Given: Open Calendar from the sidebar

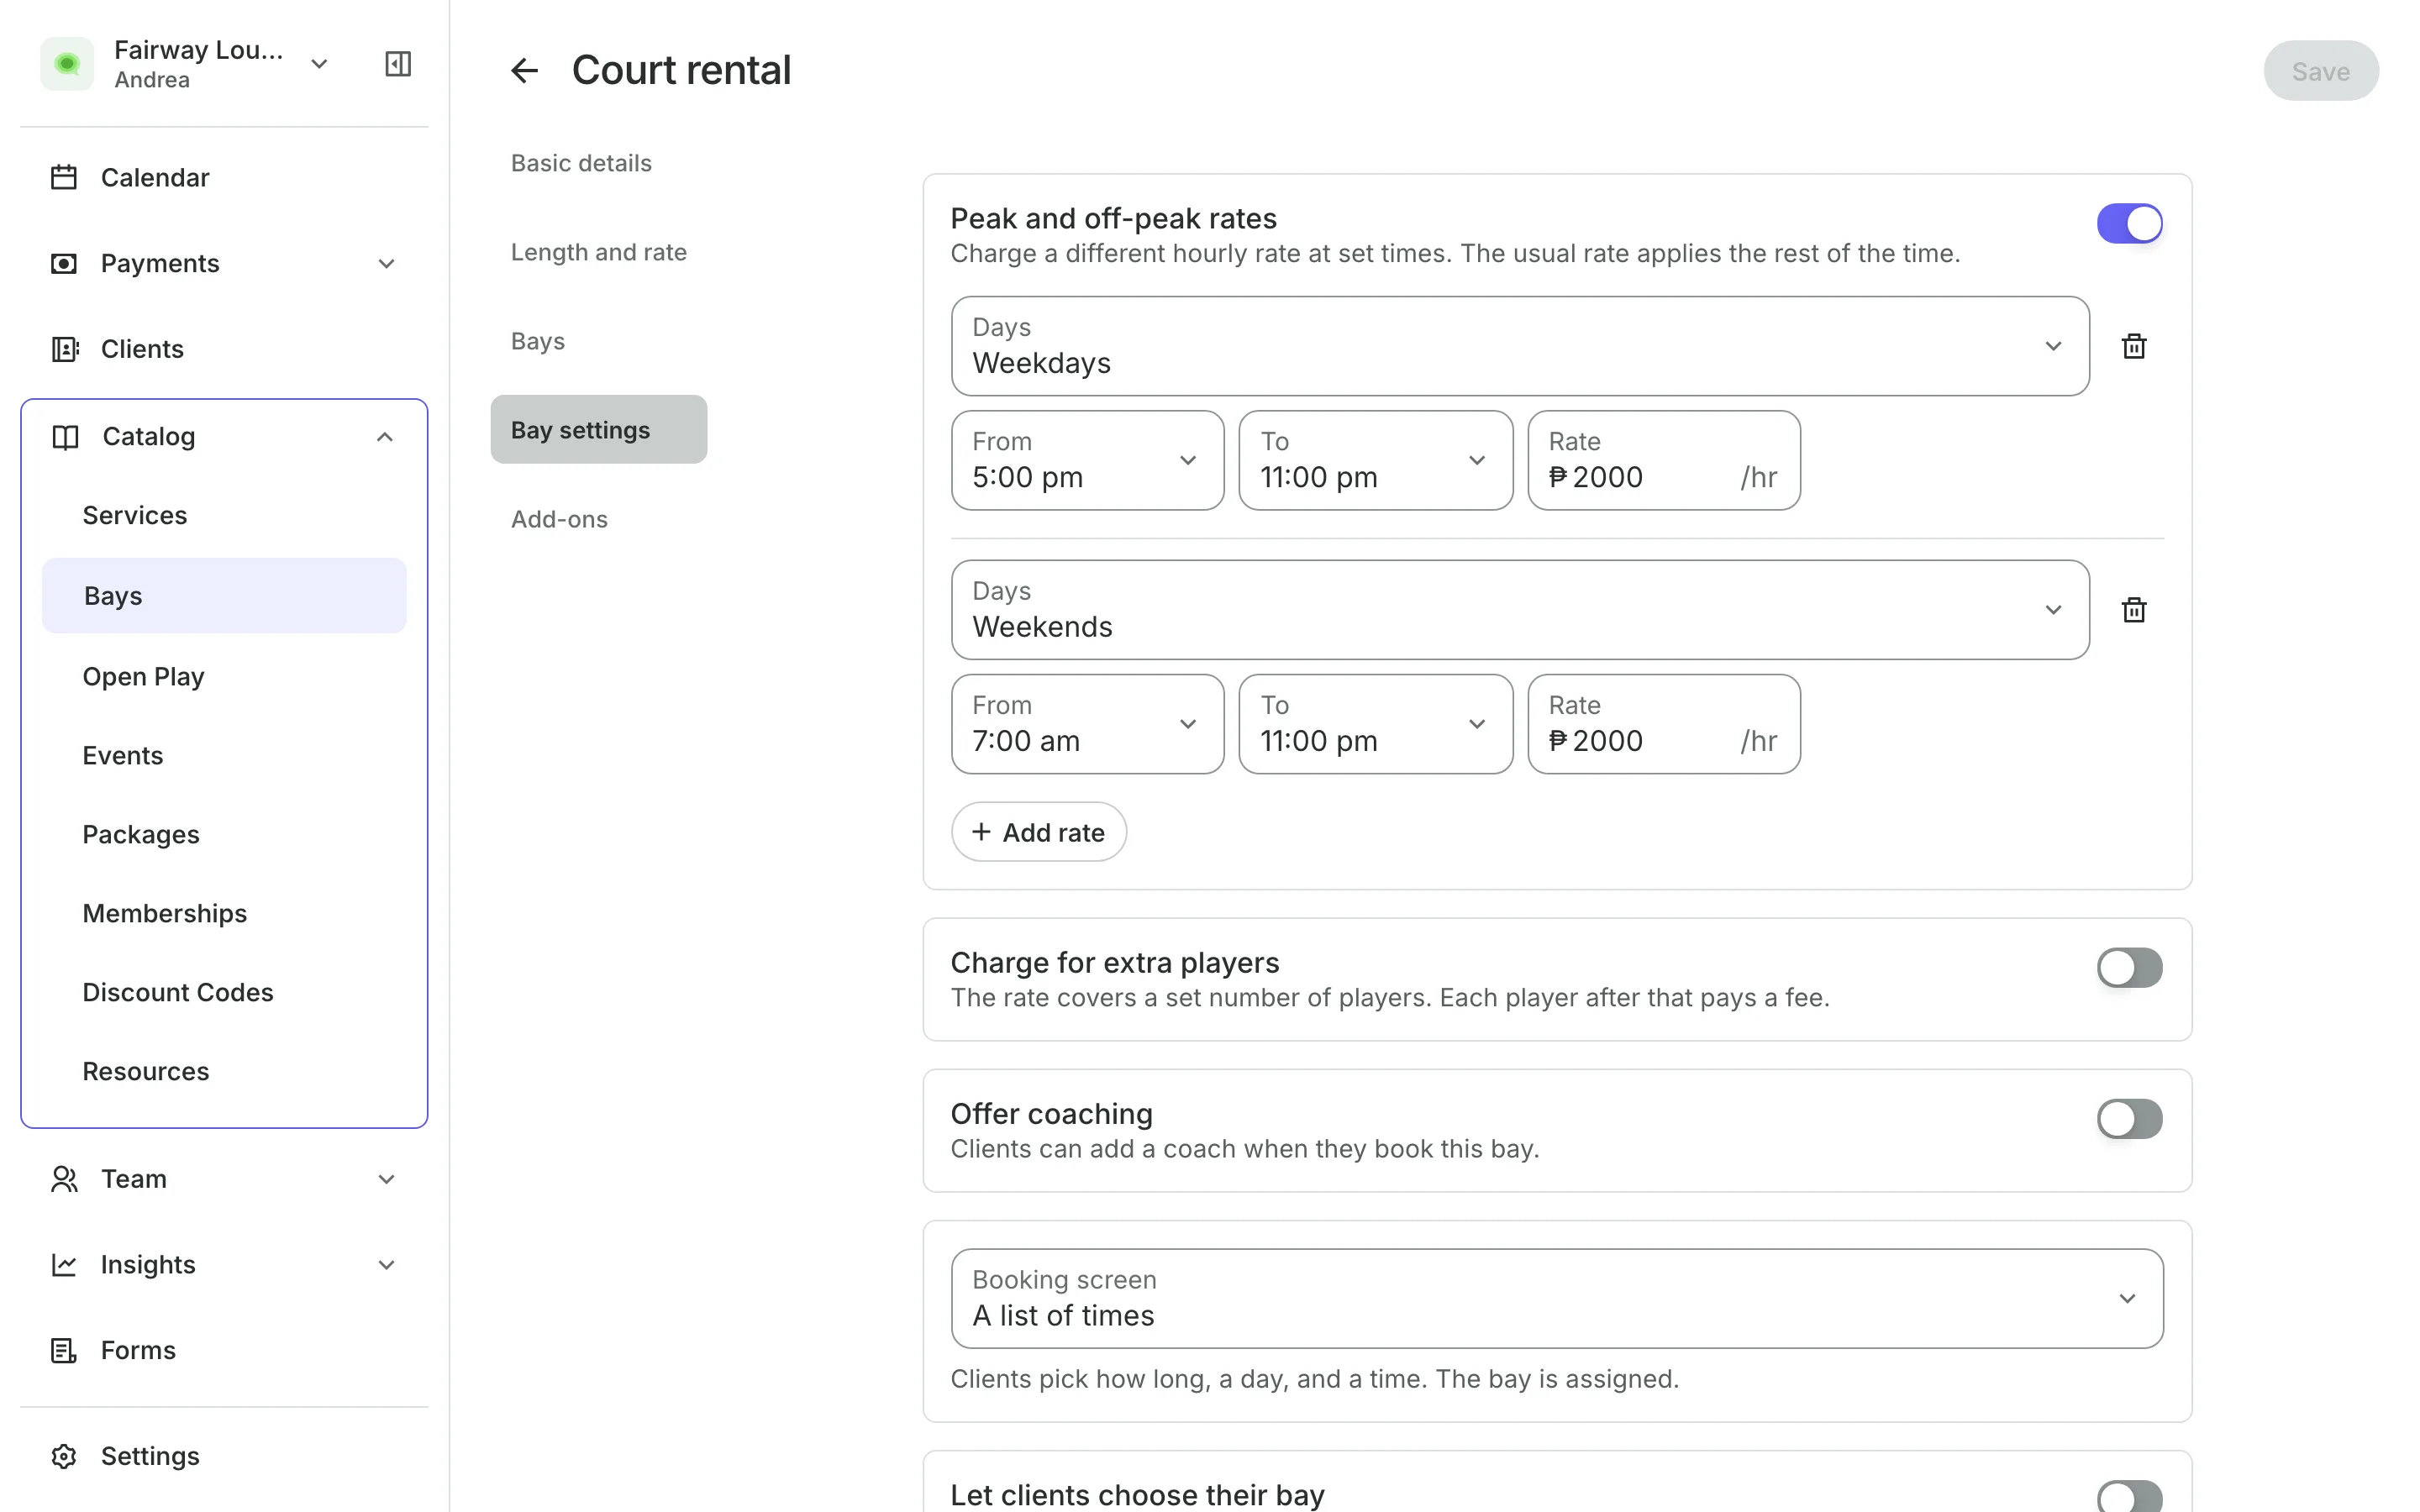Looking at the screenshot, I should pos(224,177).
